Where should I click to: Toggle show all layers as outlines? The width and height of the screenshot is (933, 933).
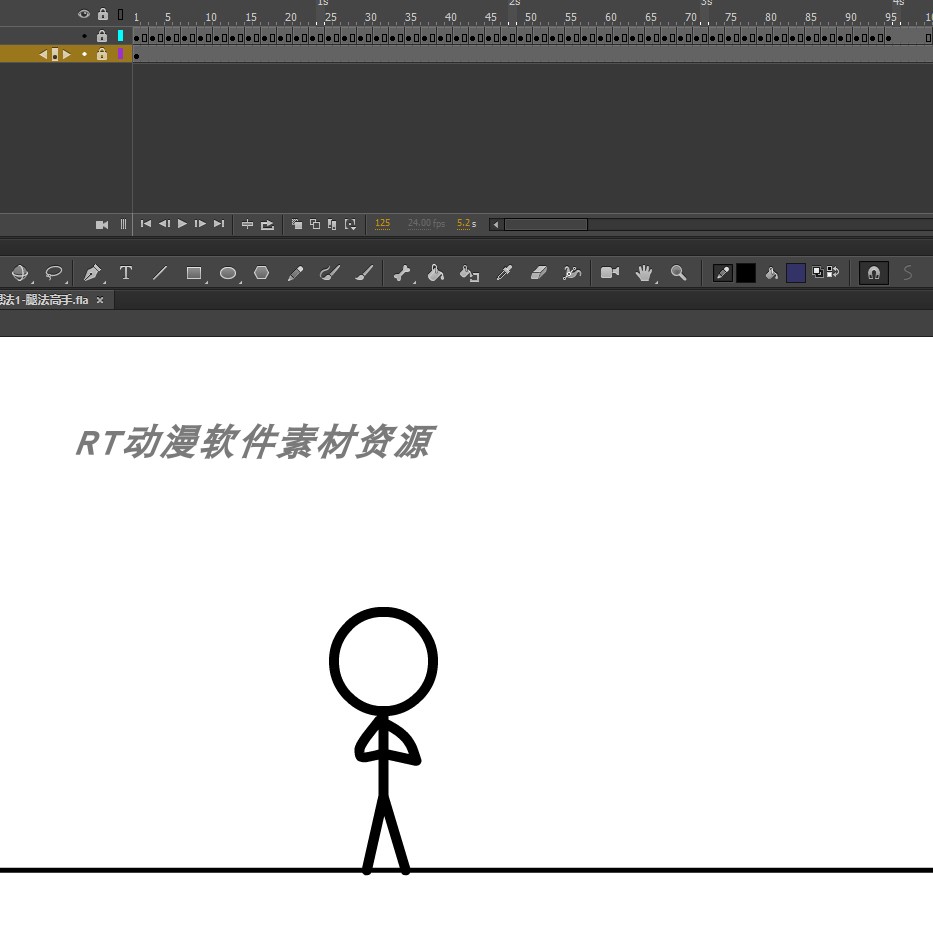click(x=121, y=14)
